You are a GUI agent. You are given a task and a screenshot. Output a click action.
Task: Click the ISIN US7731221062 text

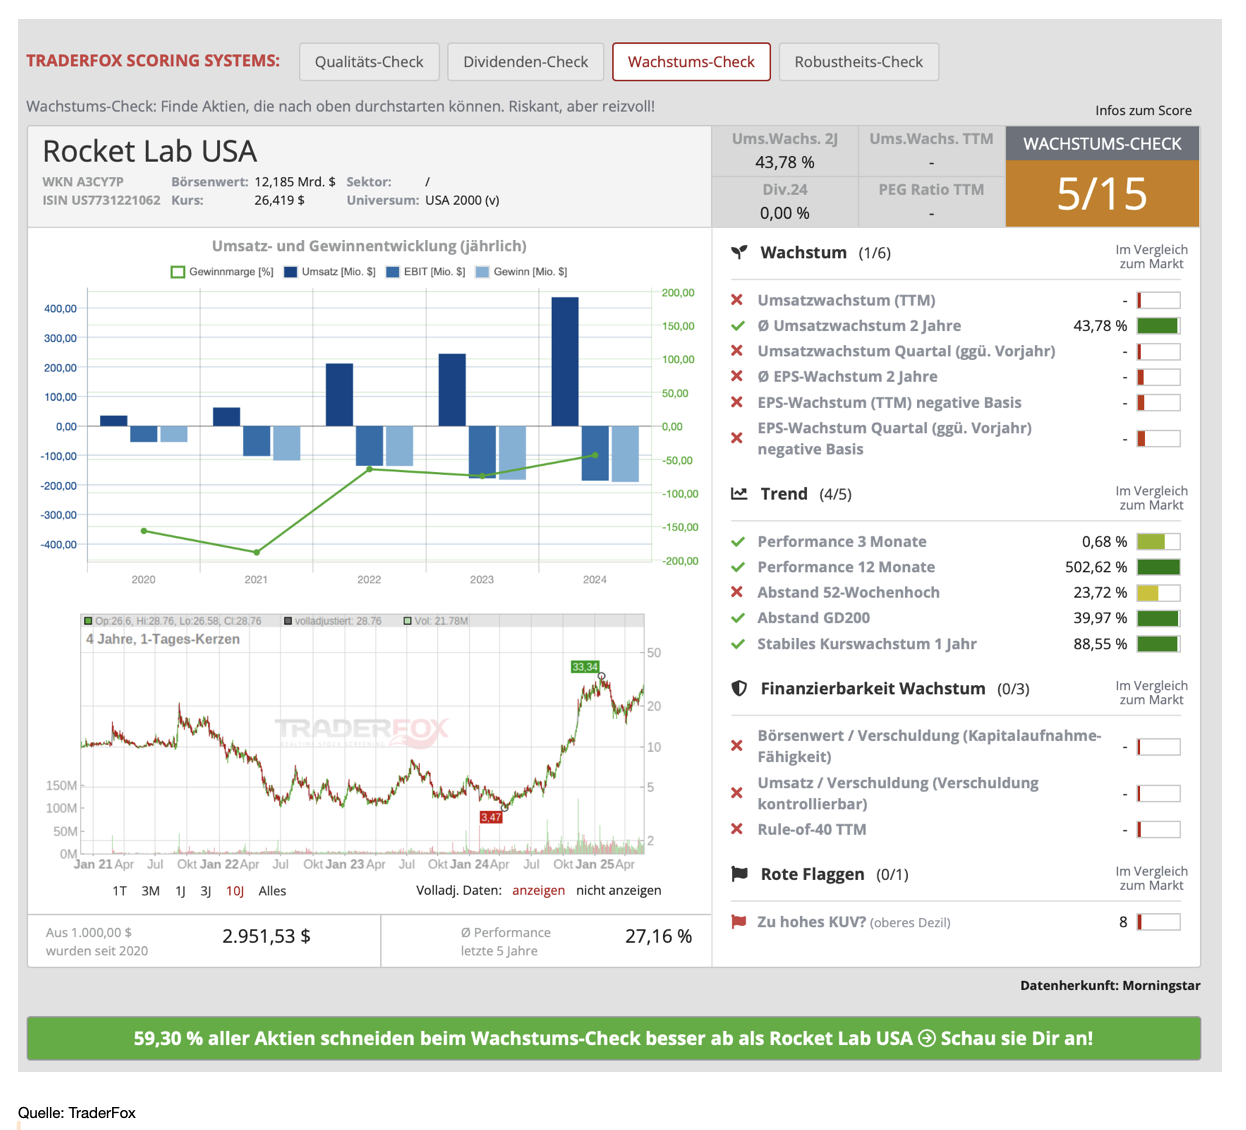[x=101, y=200]
